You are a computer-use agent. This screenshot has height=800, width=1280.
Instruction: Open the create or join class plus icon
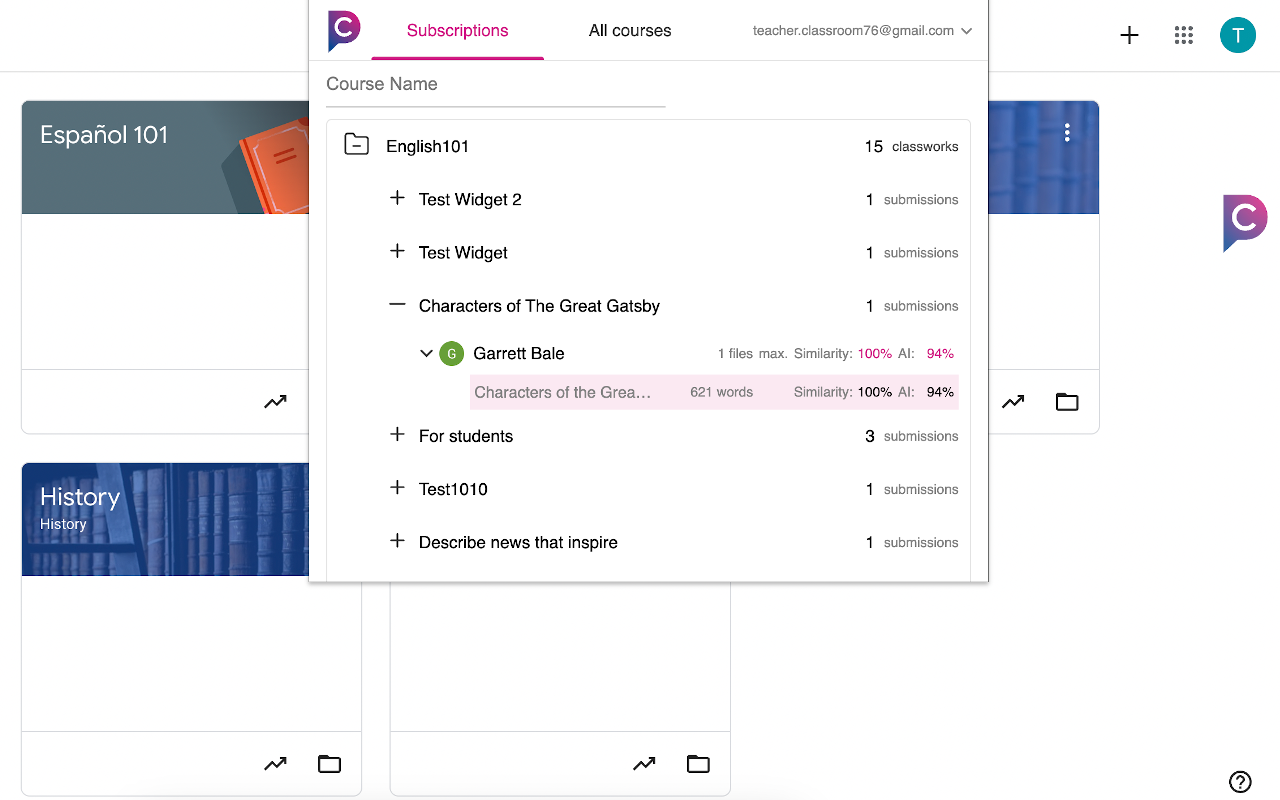click(1129, 35)
